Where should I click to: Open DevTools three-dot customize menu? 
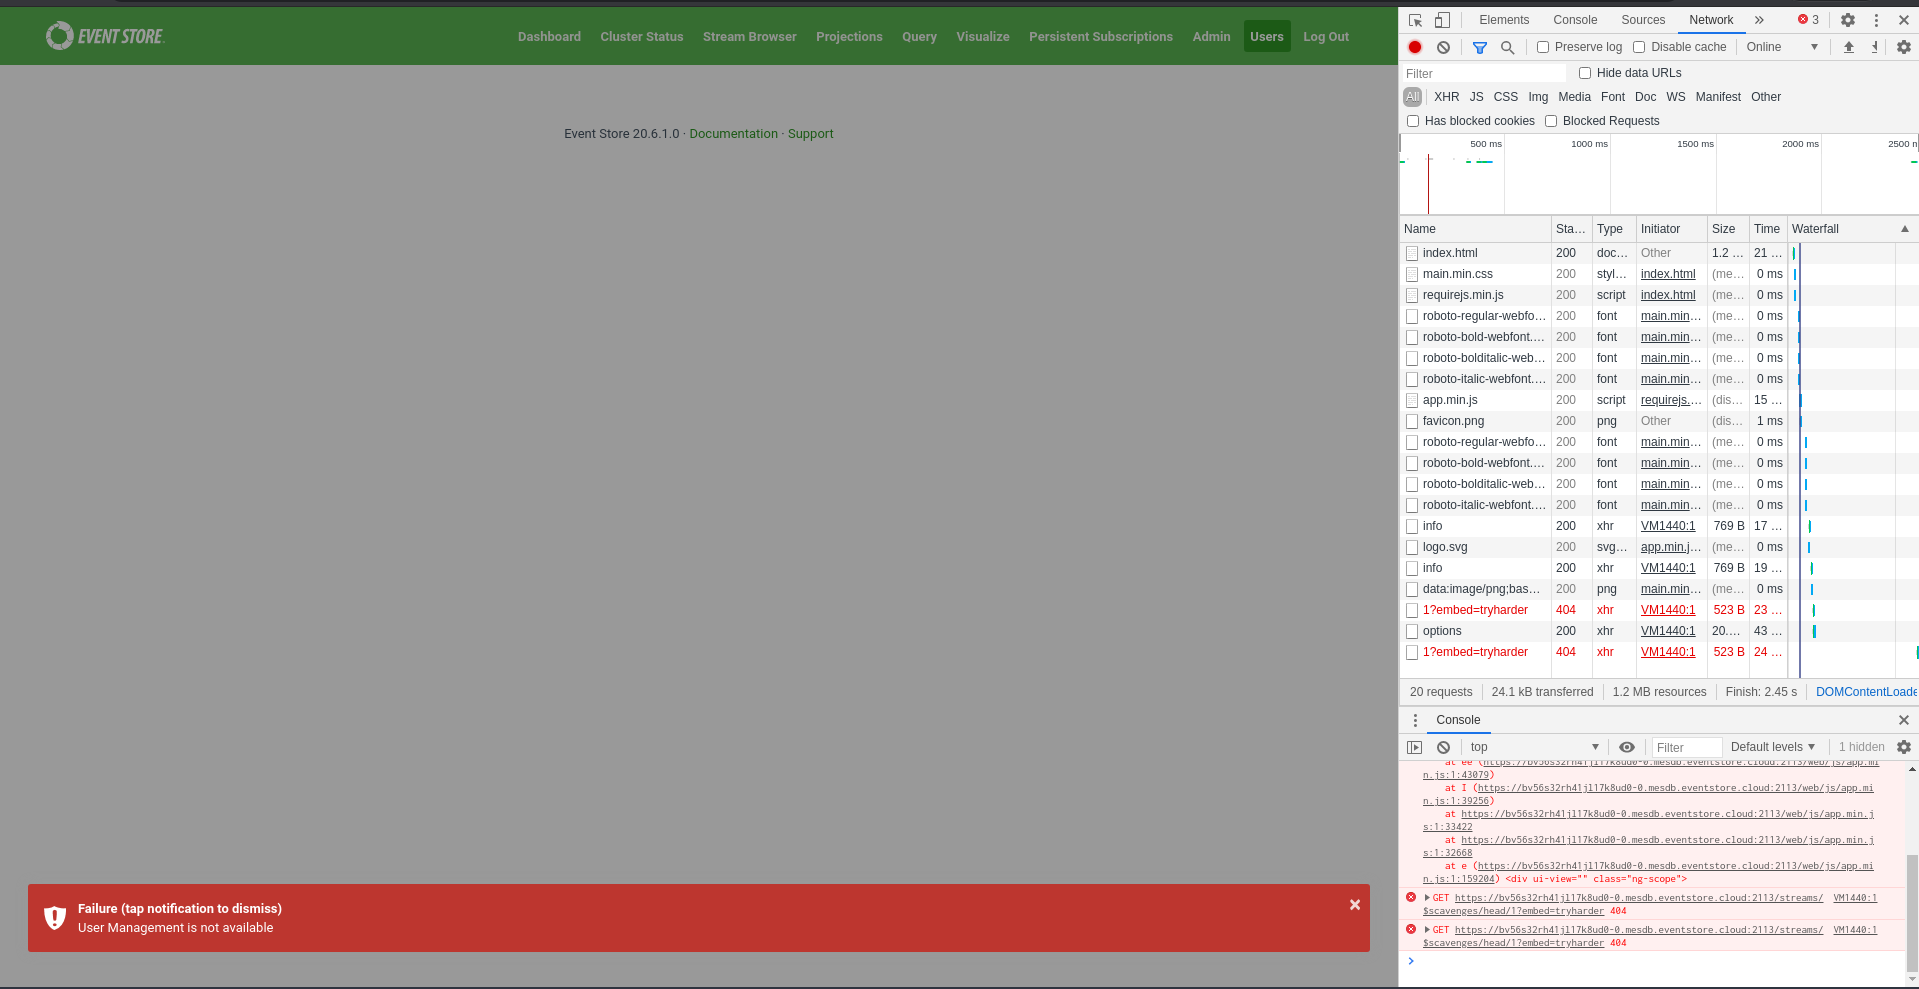click(1876, 20)
